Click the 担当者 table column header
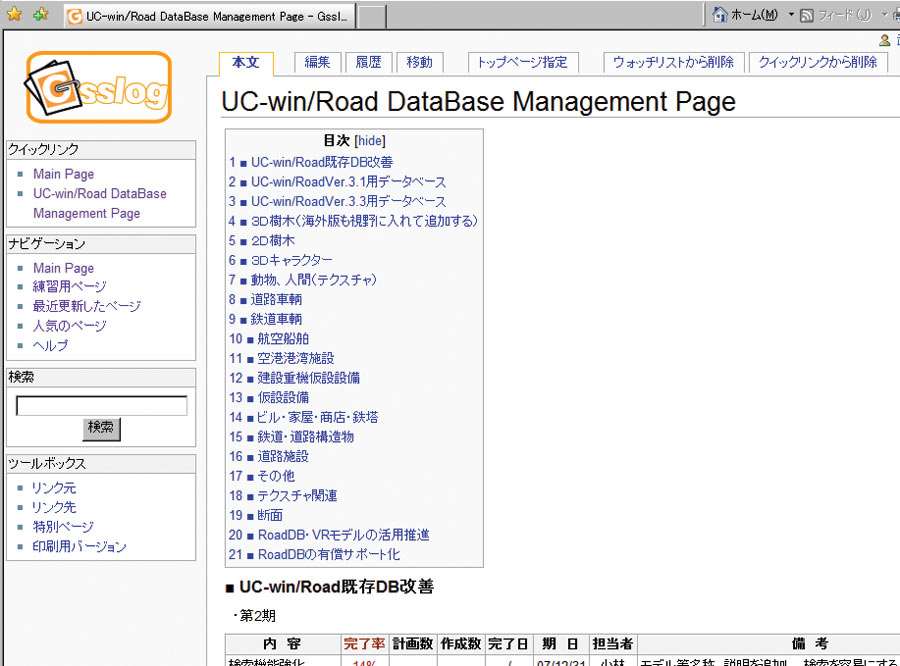 click(613, 644)
